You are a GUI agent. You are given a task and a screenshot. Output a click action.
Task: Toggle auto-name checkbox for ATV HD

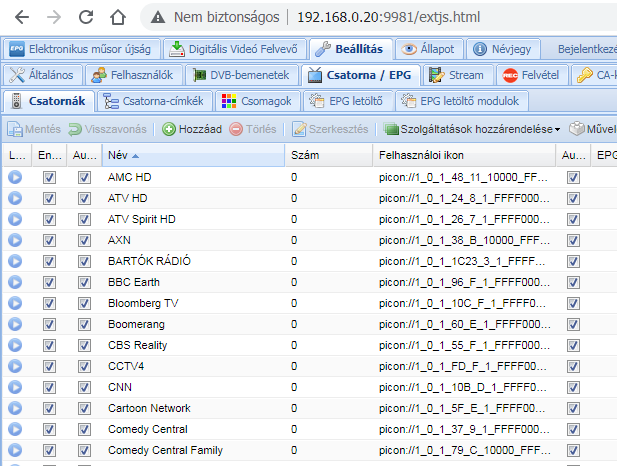pyautogui.click(x=84, y=198)
